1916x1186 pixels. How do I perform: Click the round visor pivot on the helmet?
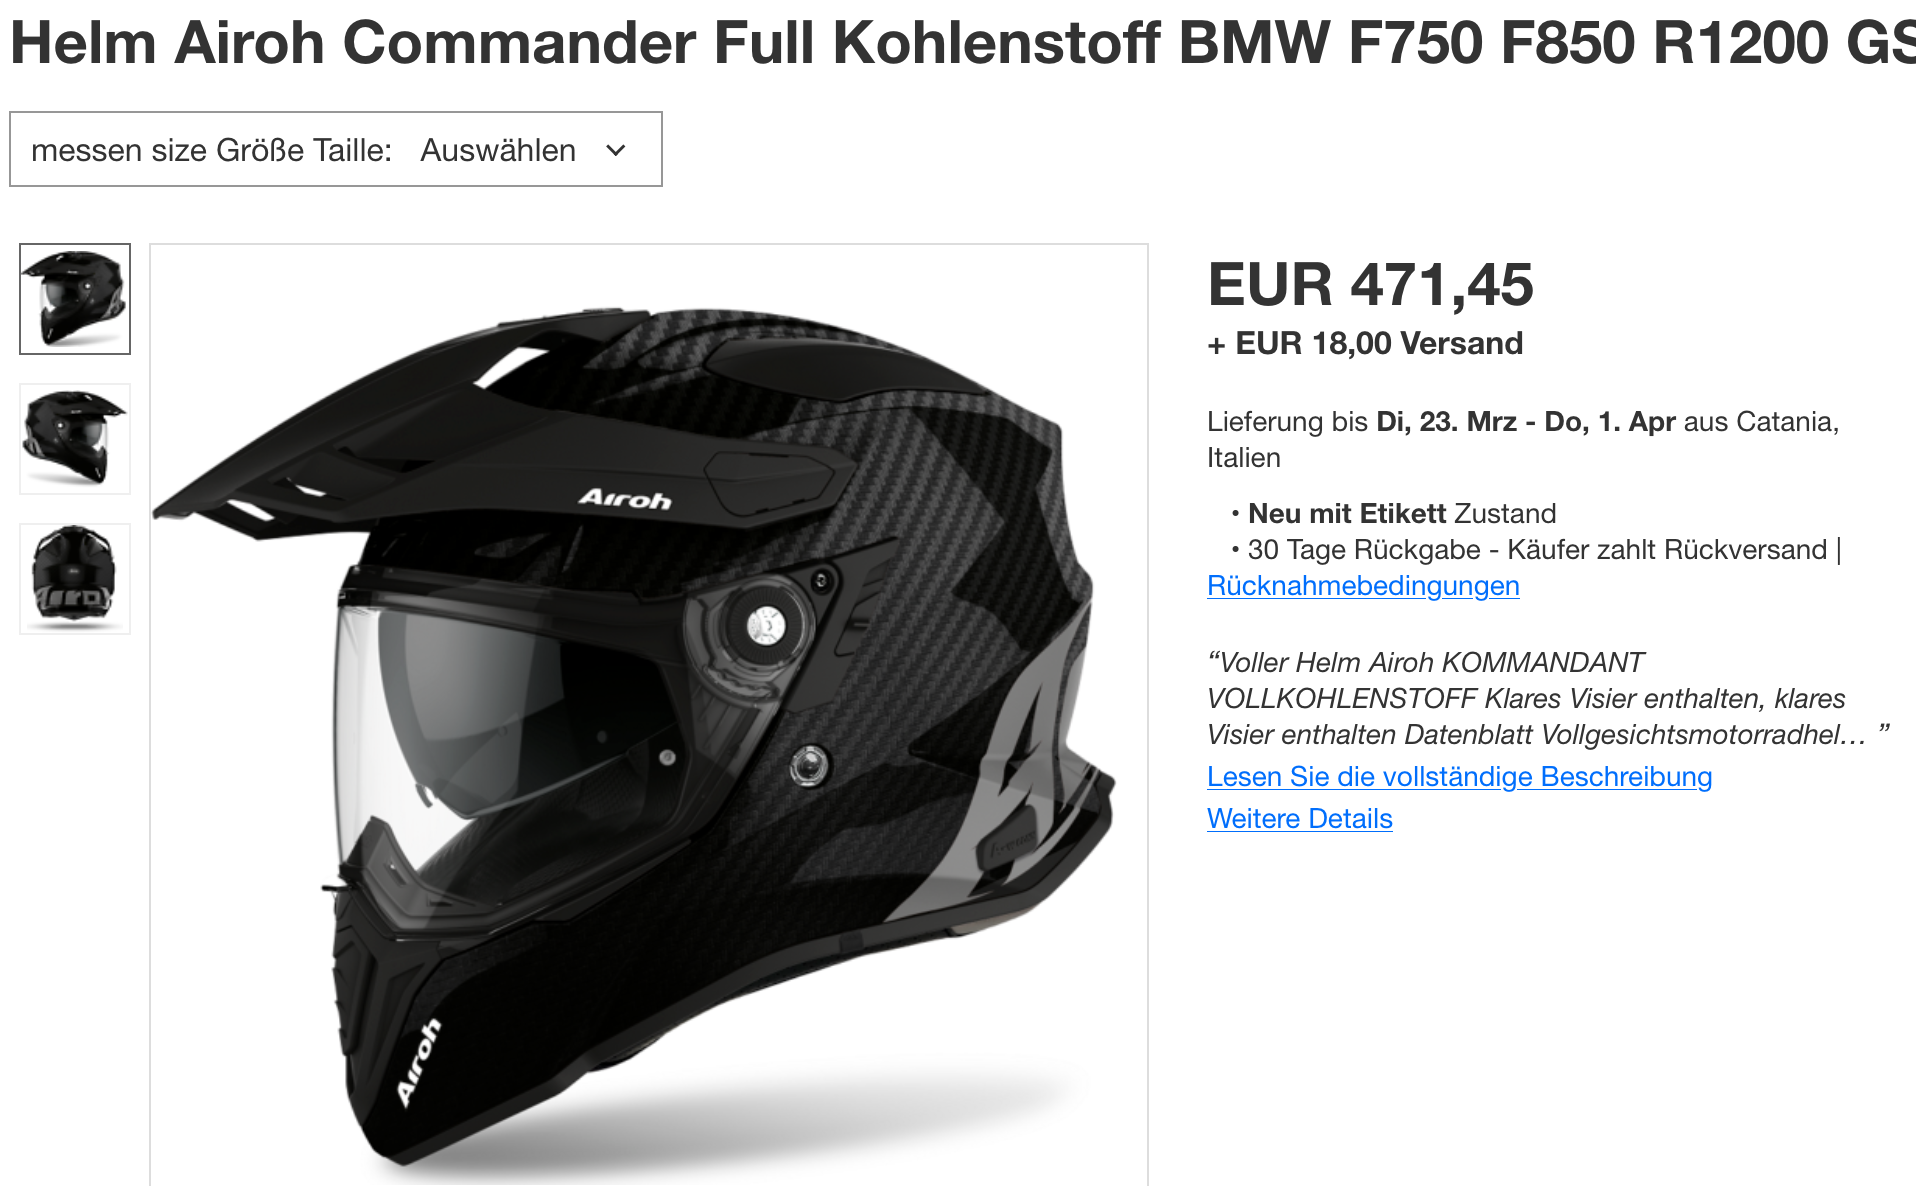click(766, 626)
